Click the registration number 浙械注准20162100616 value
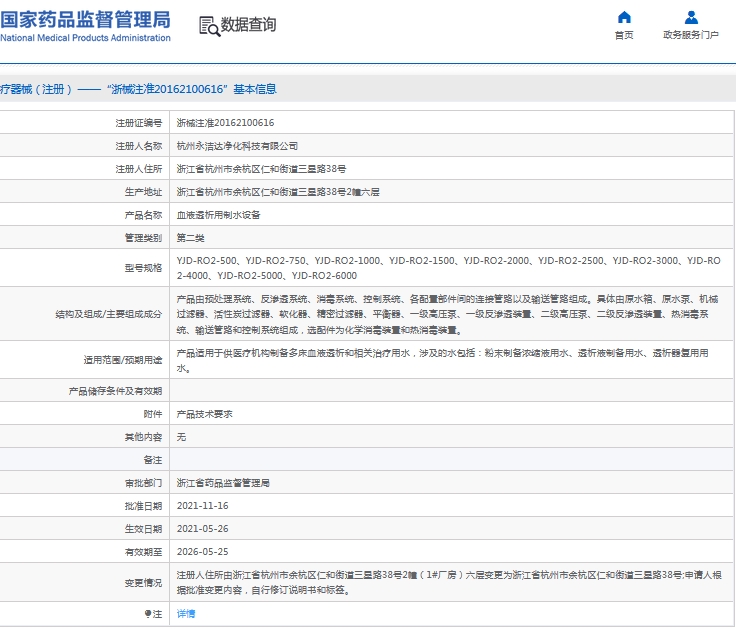736x629 pixels. pos(225,123)
